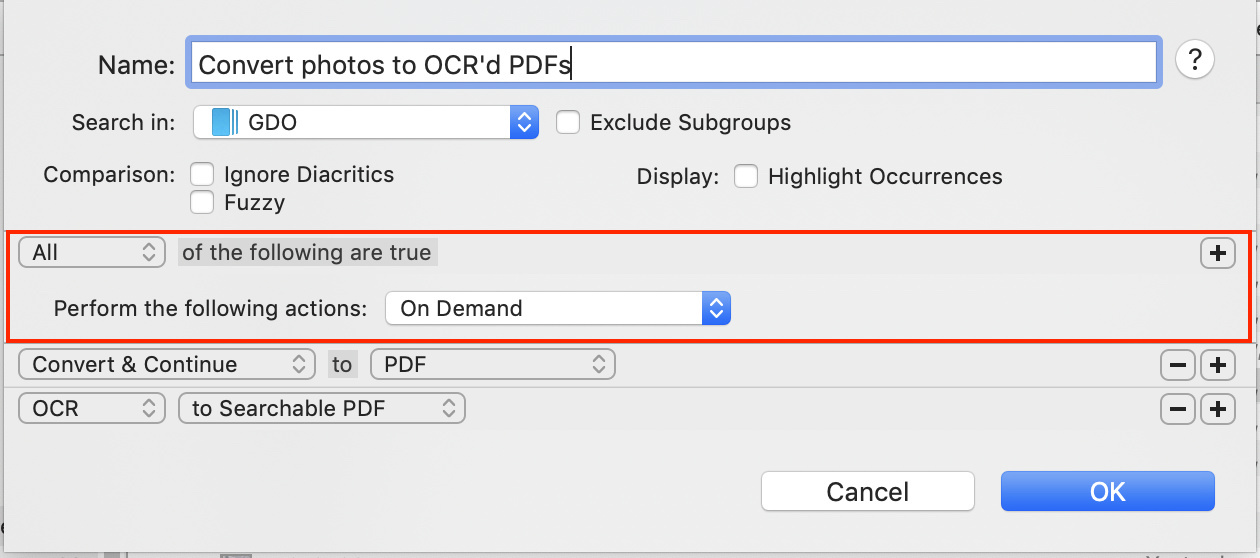The width and height of the screenshot is (1260, 558).
Task: Remove the OCR action row
Action: click(1178, 408)
